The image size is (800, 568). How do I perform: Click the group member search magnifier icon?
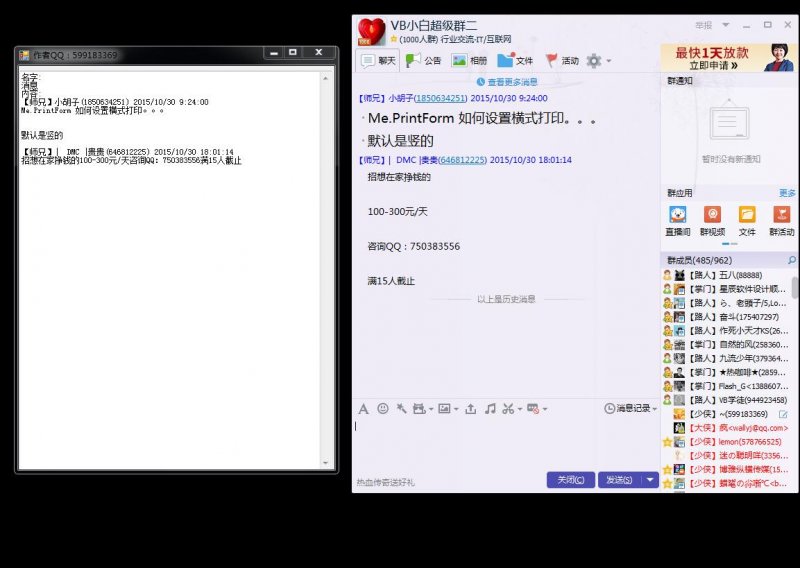tap(791, 260)
